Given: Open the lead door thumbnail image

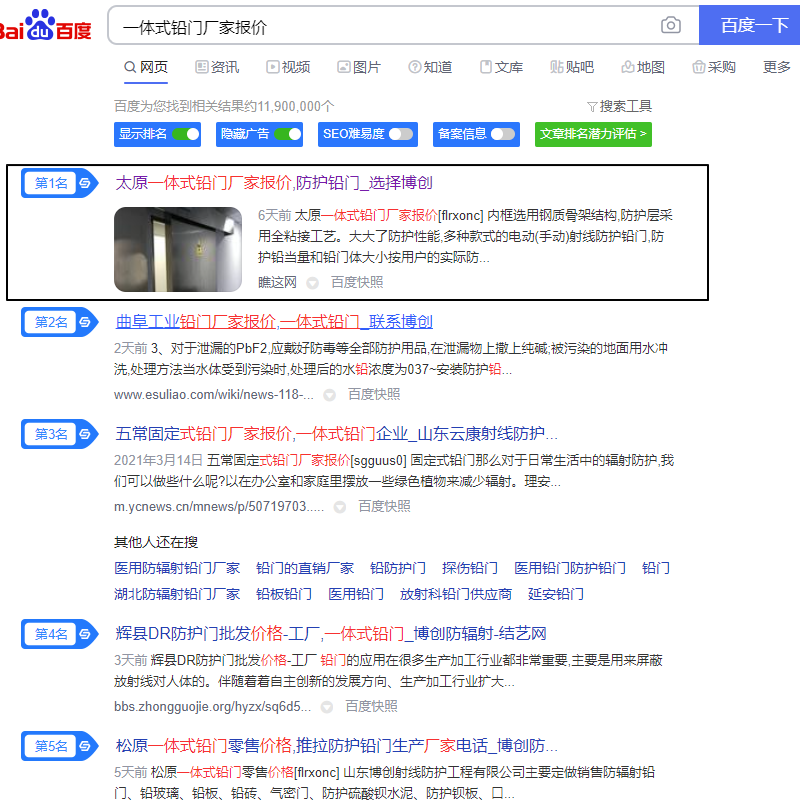Looking at the screenshot, I should tap(178, 249).
